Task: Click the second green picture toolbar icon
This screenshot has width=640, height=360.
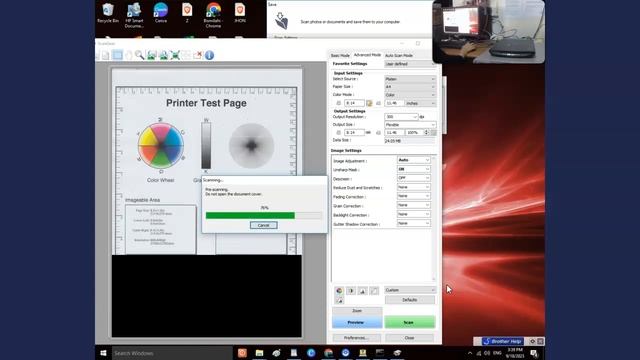Action: pos(163,55)
